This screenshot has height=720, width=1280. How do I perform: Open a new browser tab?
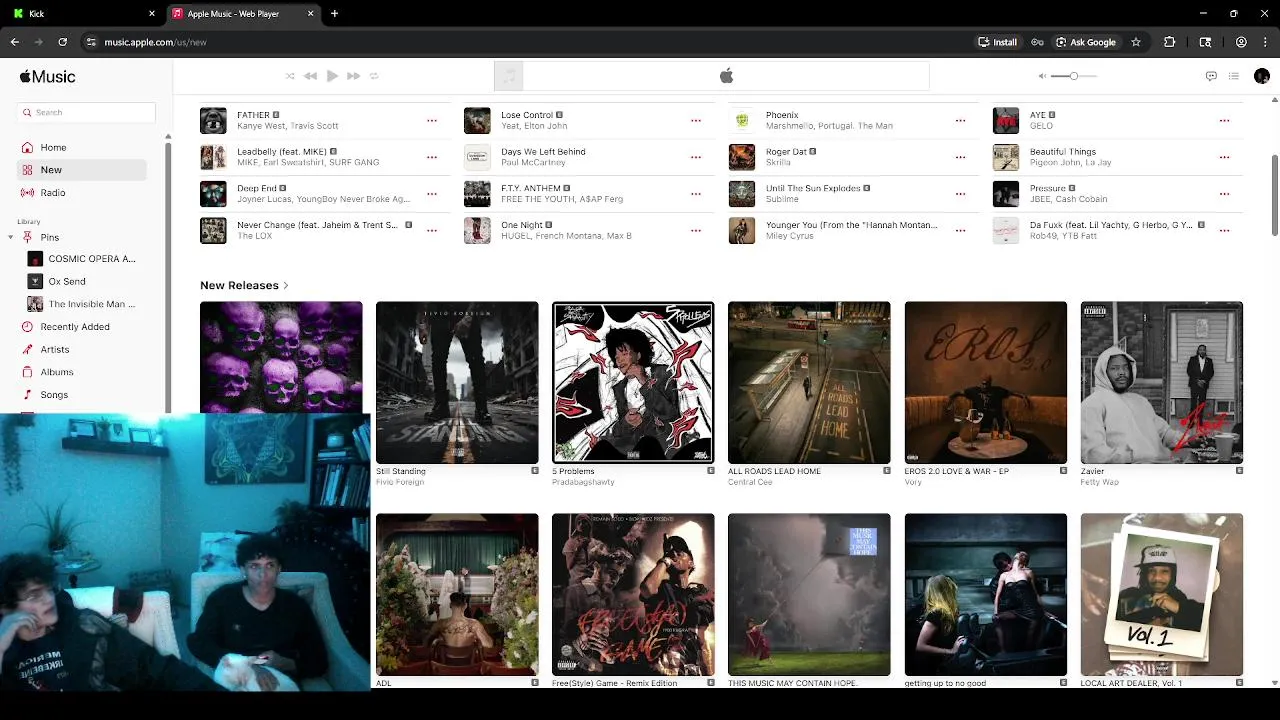coord(334,14)
